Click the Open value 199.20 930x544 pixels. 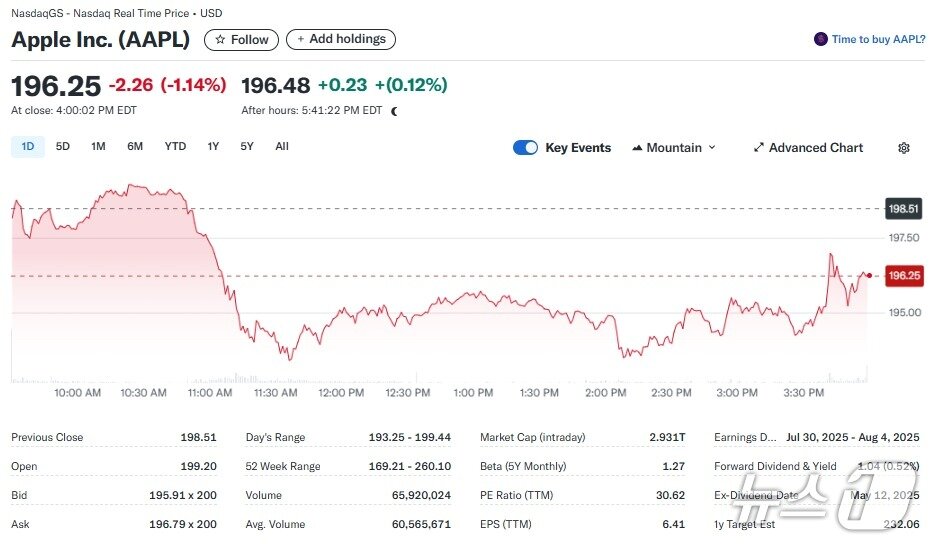(199, 466)
